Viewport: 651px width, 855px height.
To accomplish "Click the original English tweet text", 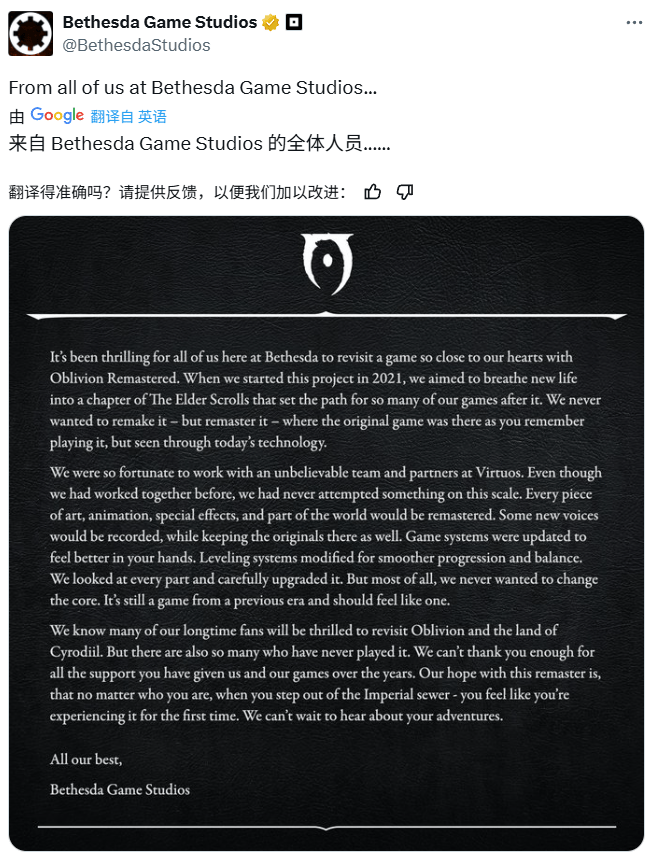I will coord(193,88).
